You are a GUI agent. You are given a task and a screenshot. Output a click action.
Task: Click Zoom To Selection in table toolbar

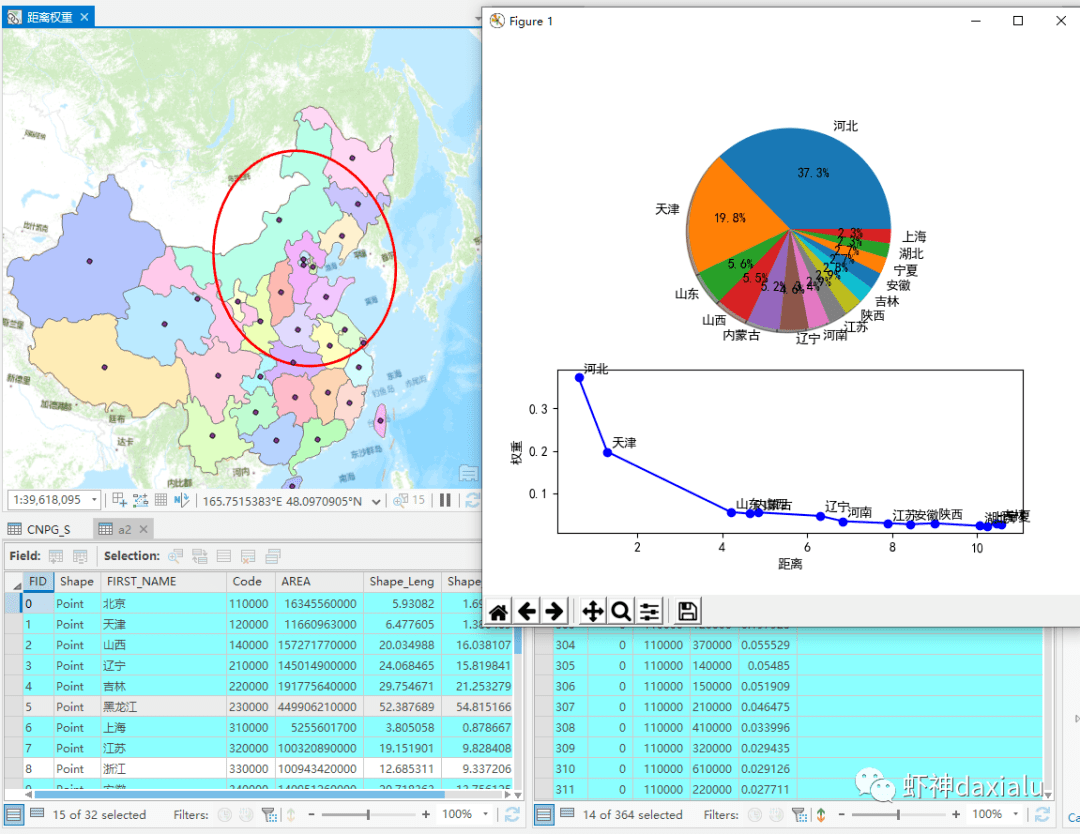pos(176,556)
